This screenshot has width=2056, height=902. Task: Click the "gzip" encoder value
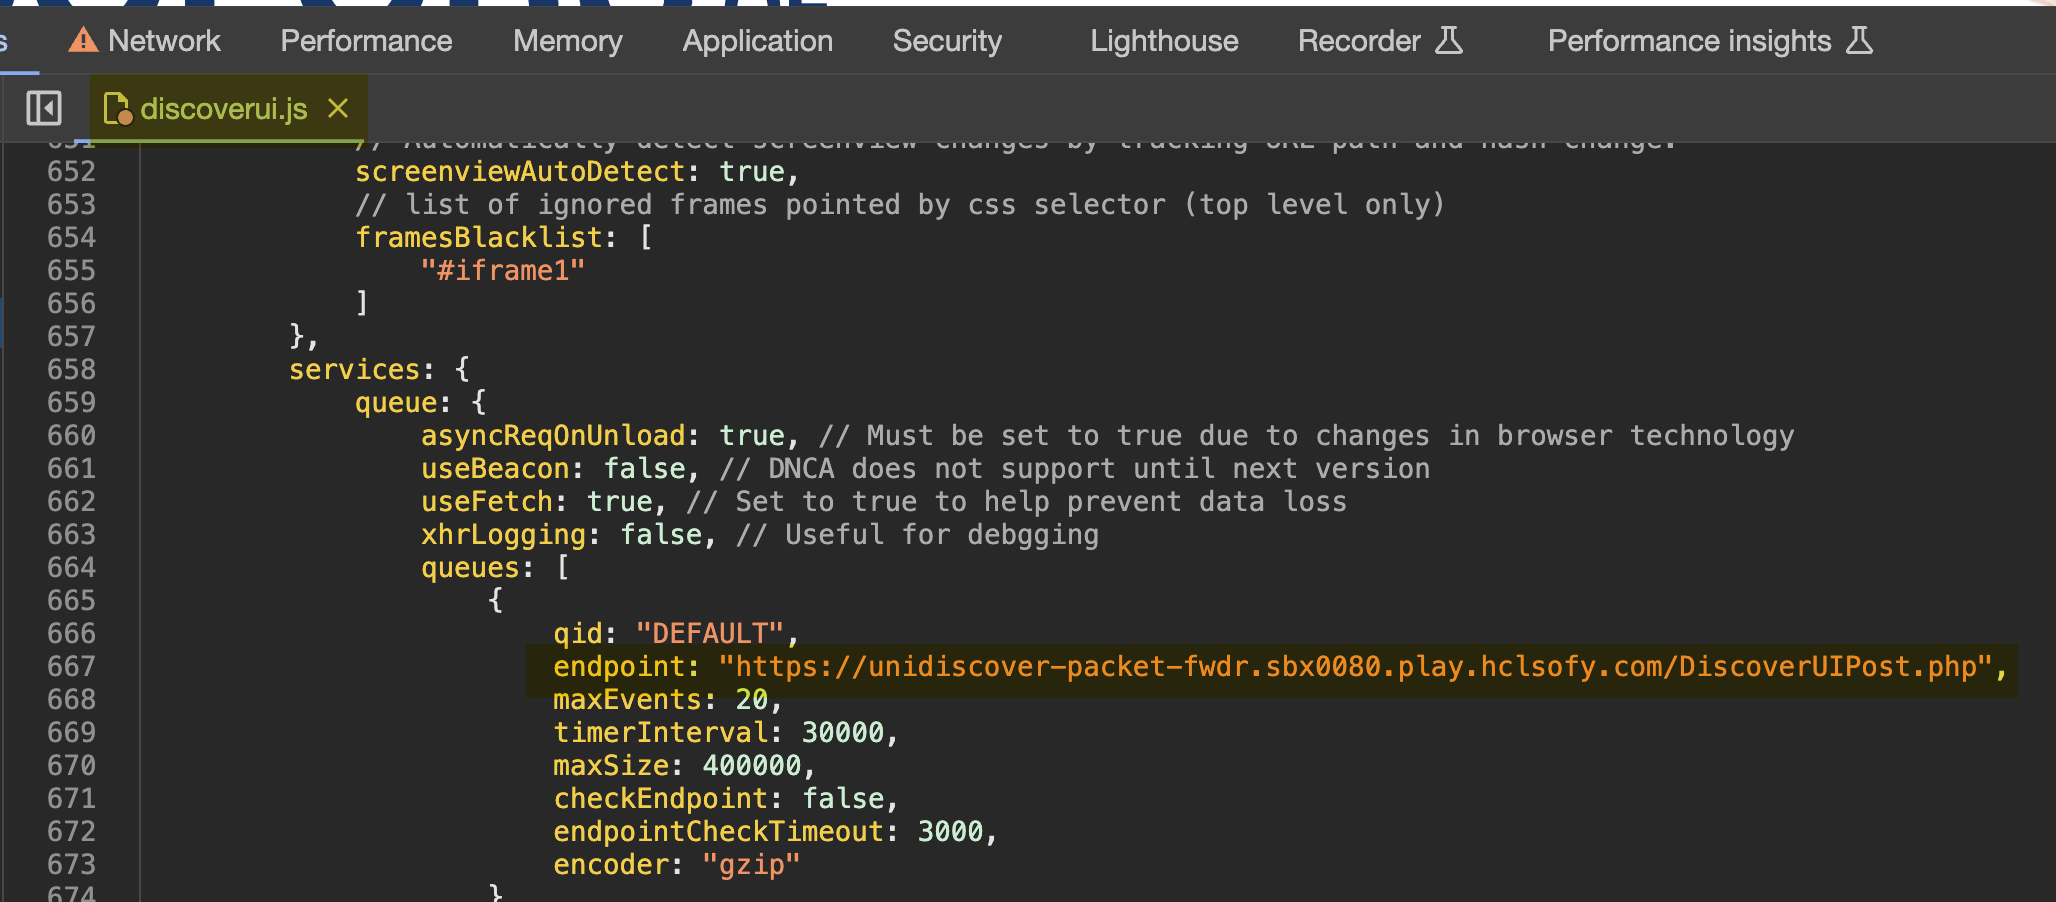click(750, 865)
